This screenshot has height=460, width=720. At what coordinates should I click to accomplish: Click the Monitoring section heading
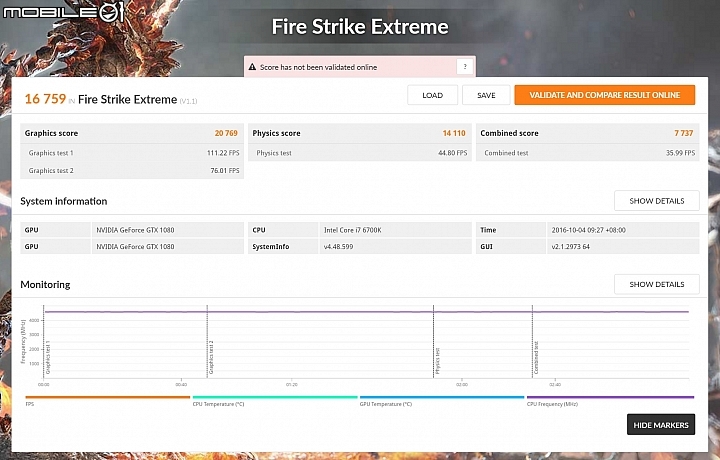45,285
